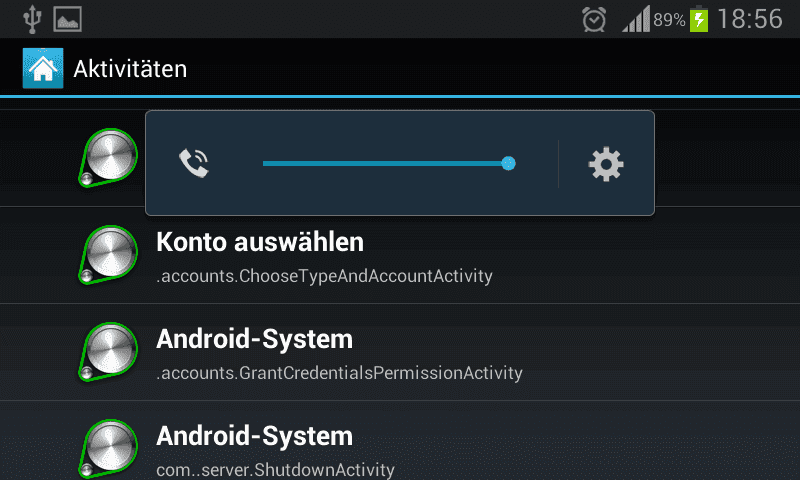Tap the signal strength bars
The height and width of the screenshot is (480, 800).
[636, 19]
